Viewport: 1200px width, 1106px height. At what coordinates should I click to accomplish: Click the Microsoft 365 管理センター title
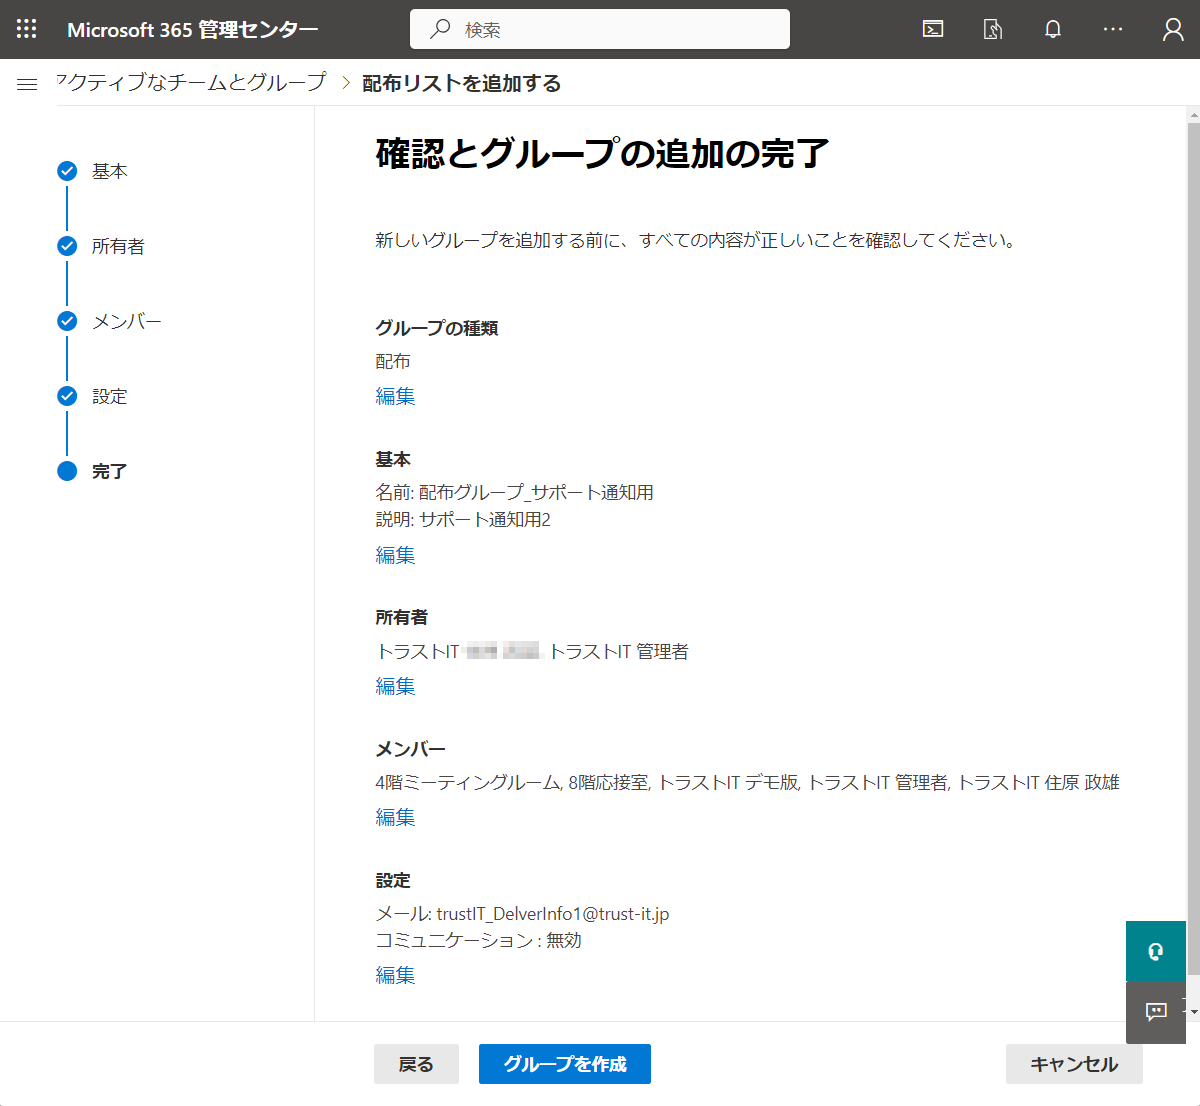pyautogui.click(x=193, y=29)
